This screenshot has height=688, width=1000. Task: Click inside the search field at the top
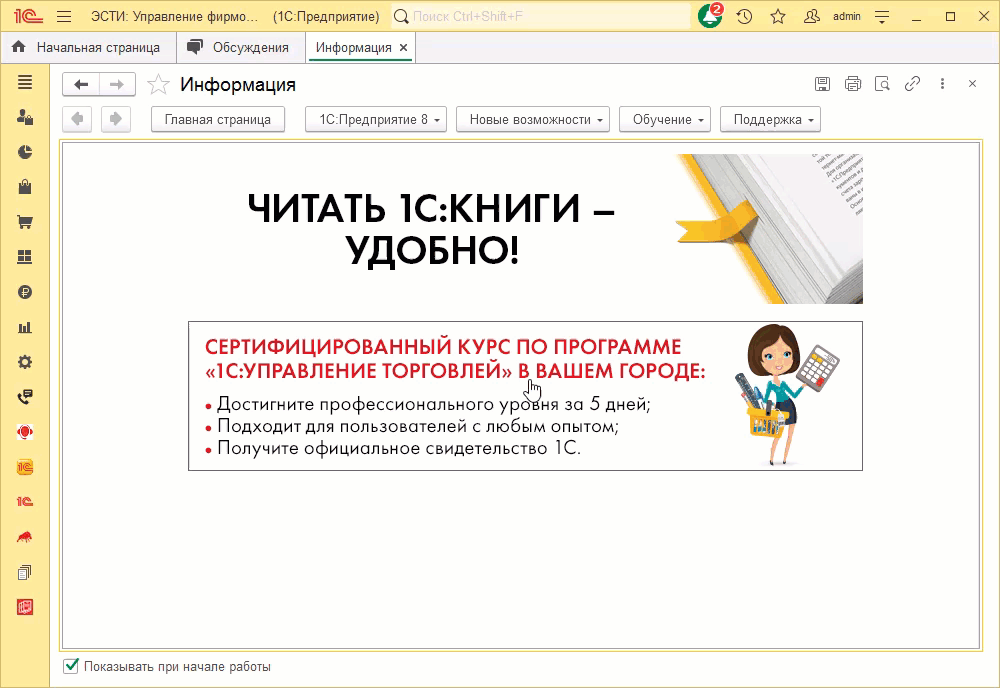(x=500, y=16)
